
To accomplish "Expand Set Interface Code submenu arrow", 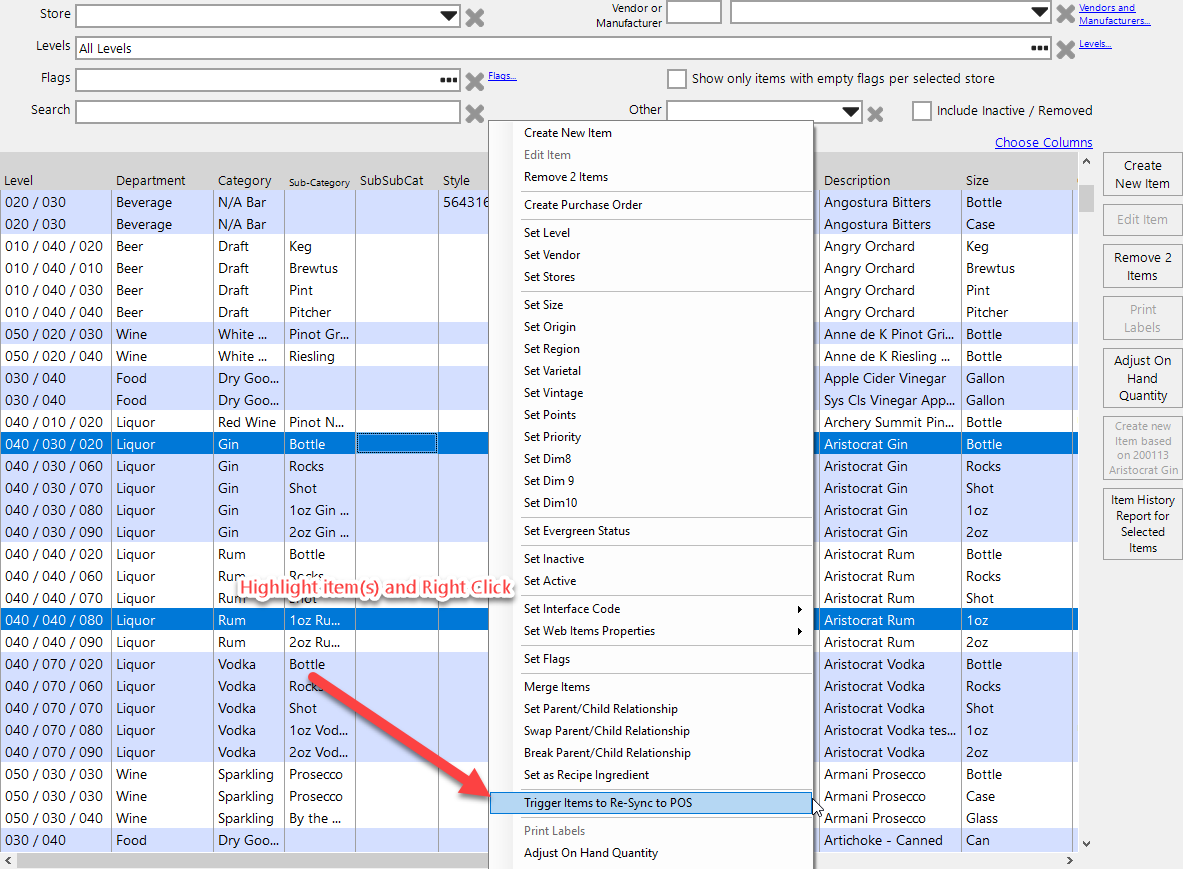I will pos(800,610).
